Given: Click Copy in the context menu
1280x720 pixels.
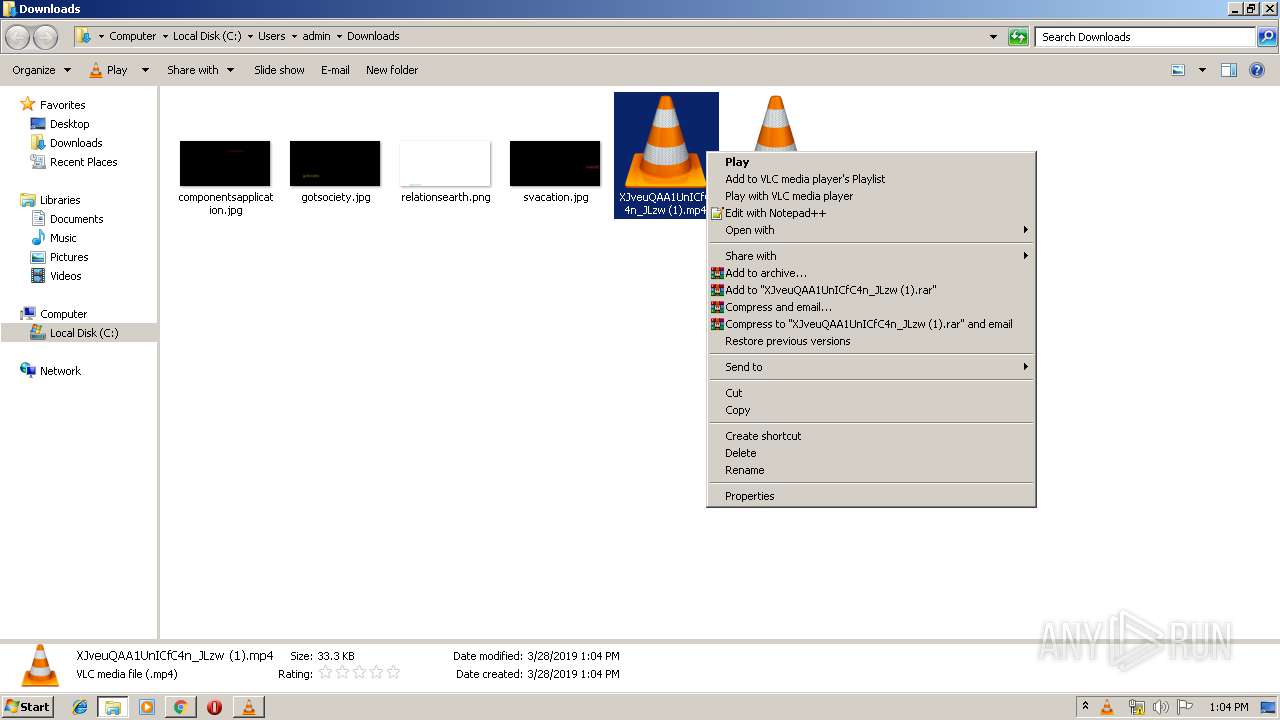Looking at the screenshot, I should click(x=737, y=410).
